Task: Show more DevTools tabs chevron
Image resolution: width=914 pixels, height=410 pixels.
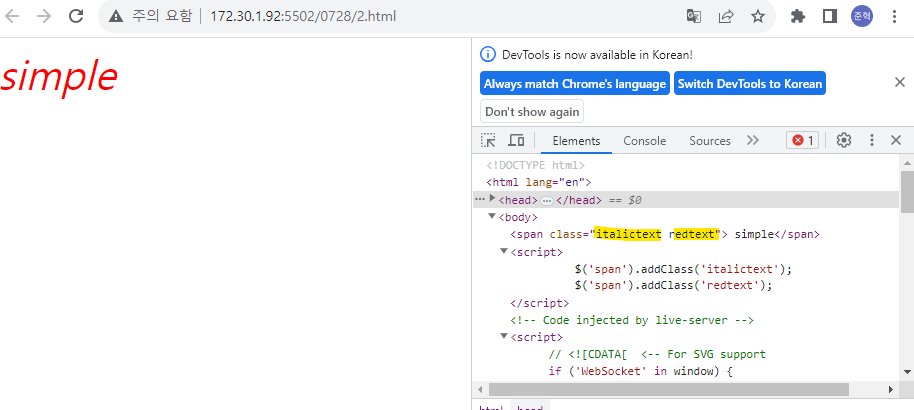Action: coord(753,141)
